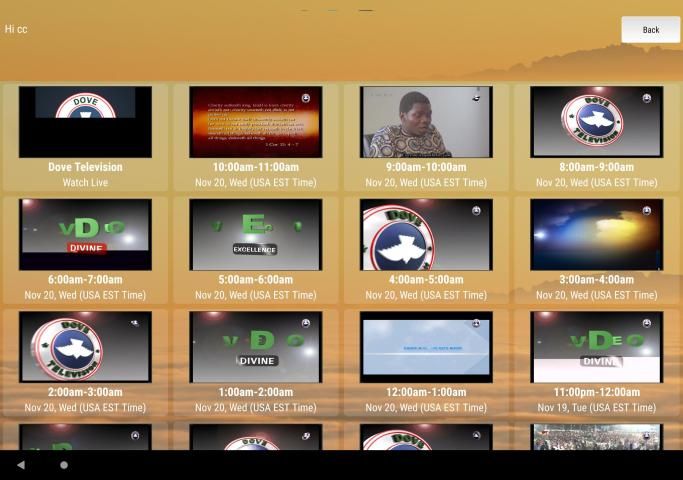
Task: Open the 8:00am-9:00am recording thumbnail
Action: [x=596, y=121]
